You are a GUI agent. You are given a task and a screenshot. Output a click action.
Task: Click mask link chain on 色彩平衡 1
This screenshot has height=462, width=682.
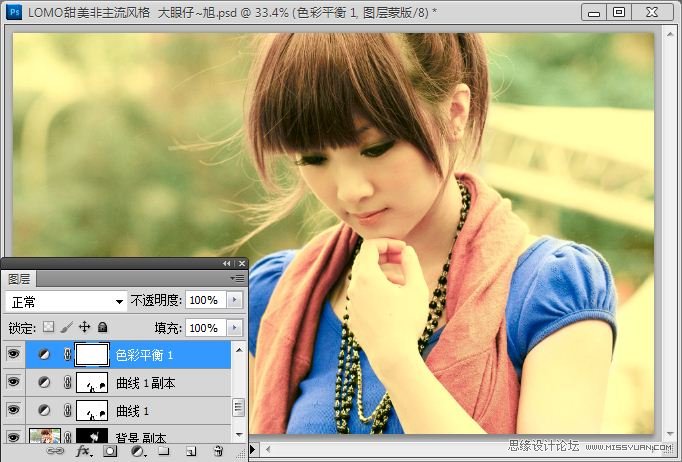(67, 355)
